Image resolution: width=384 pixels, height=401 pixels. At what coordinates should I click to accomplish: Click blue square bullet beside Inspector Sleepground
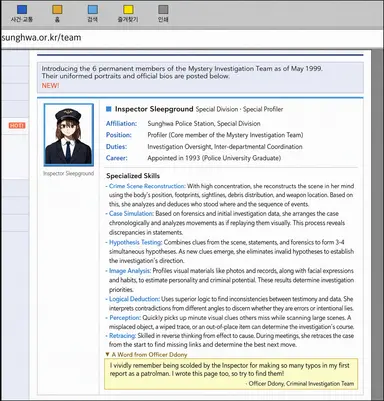pyautogui.click(x=108, y=109)
